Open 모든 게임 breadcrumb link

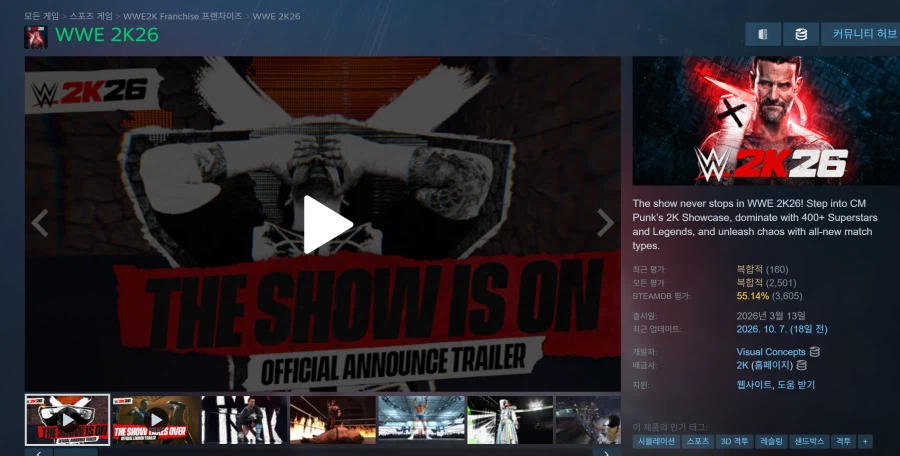coord(41,16)
